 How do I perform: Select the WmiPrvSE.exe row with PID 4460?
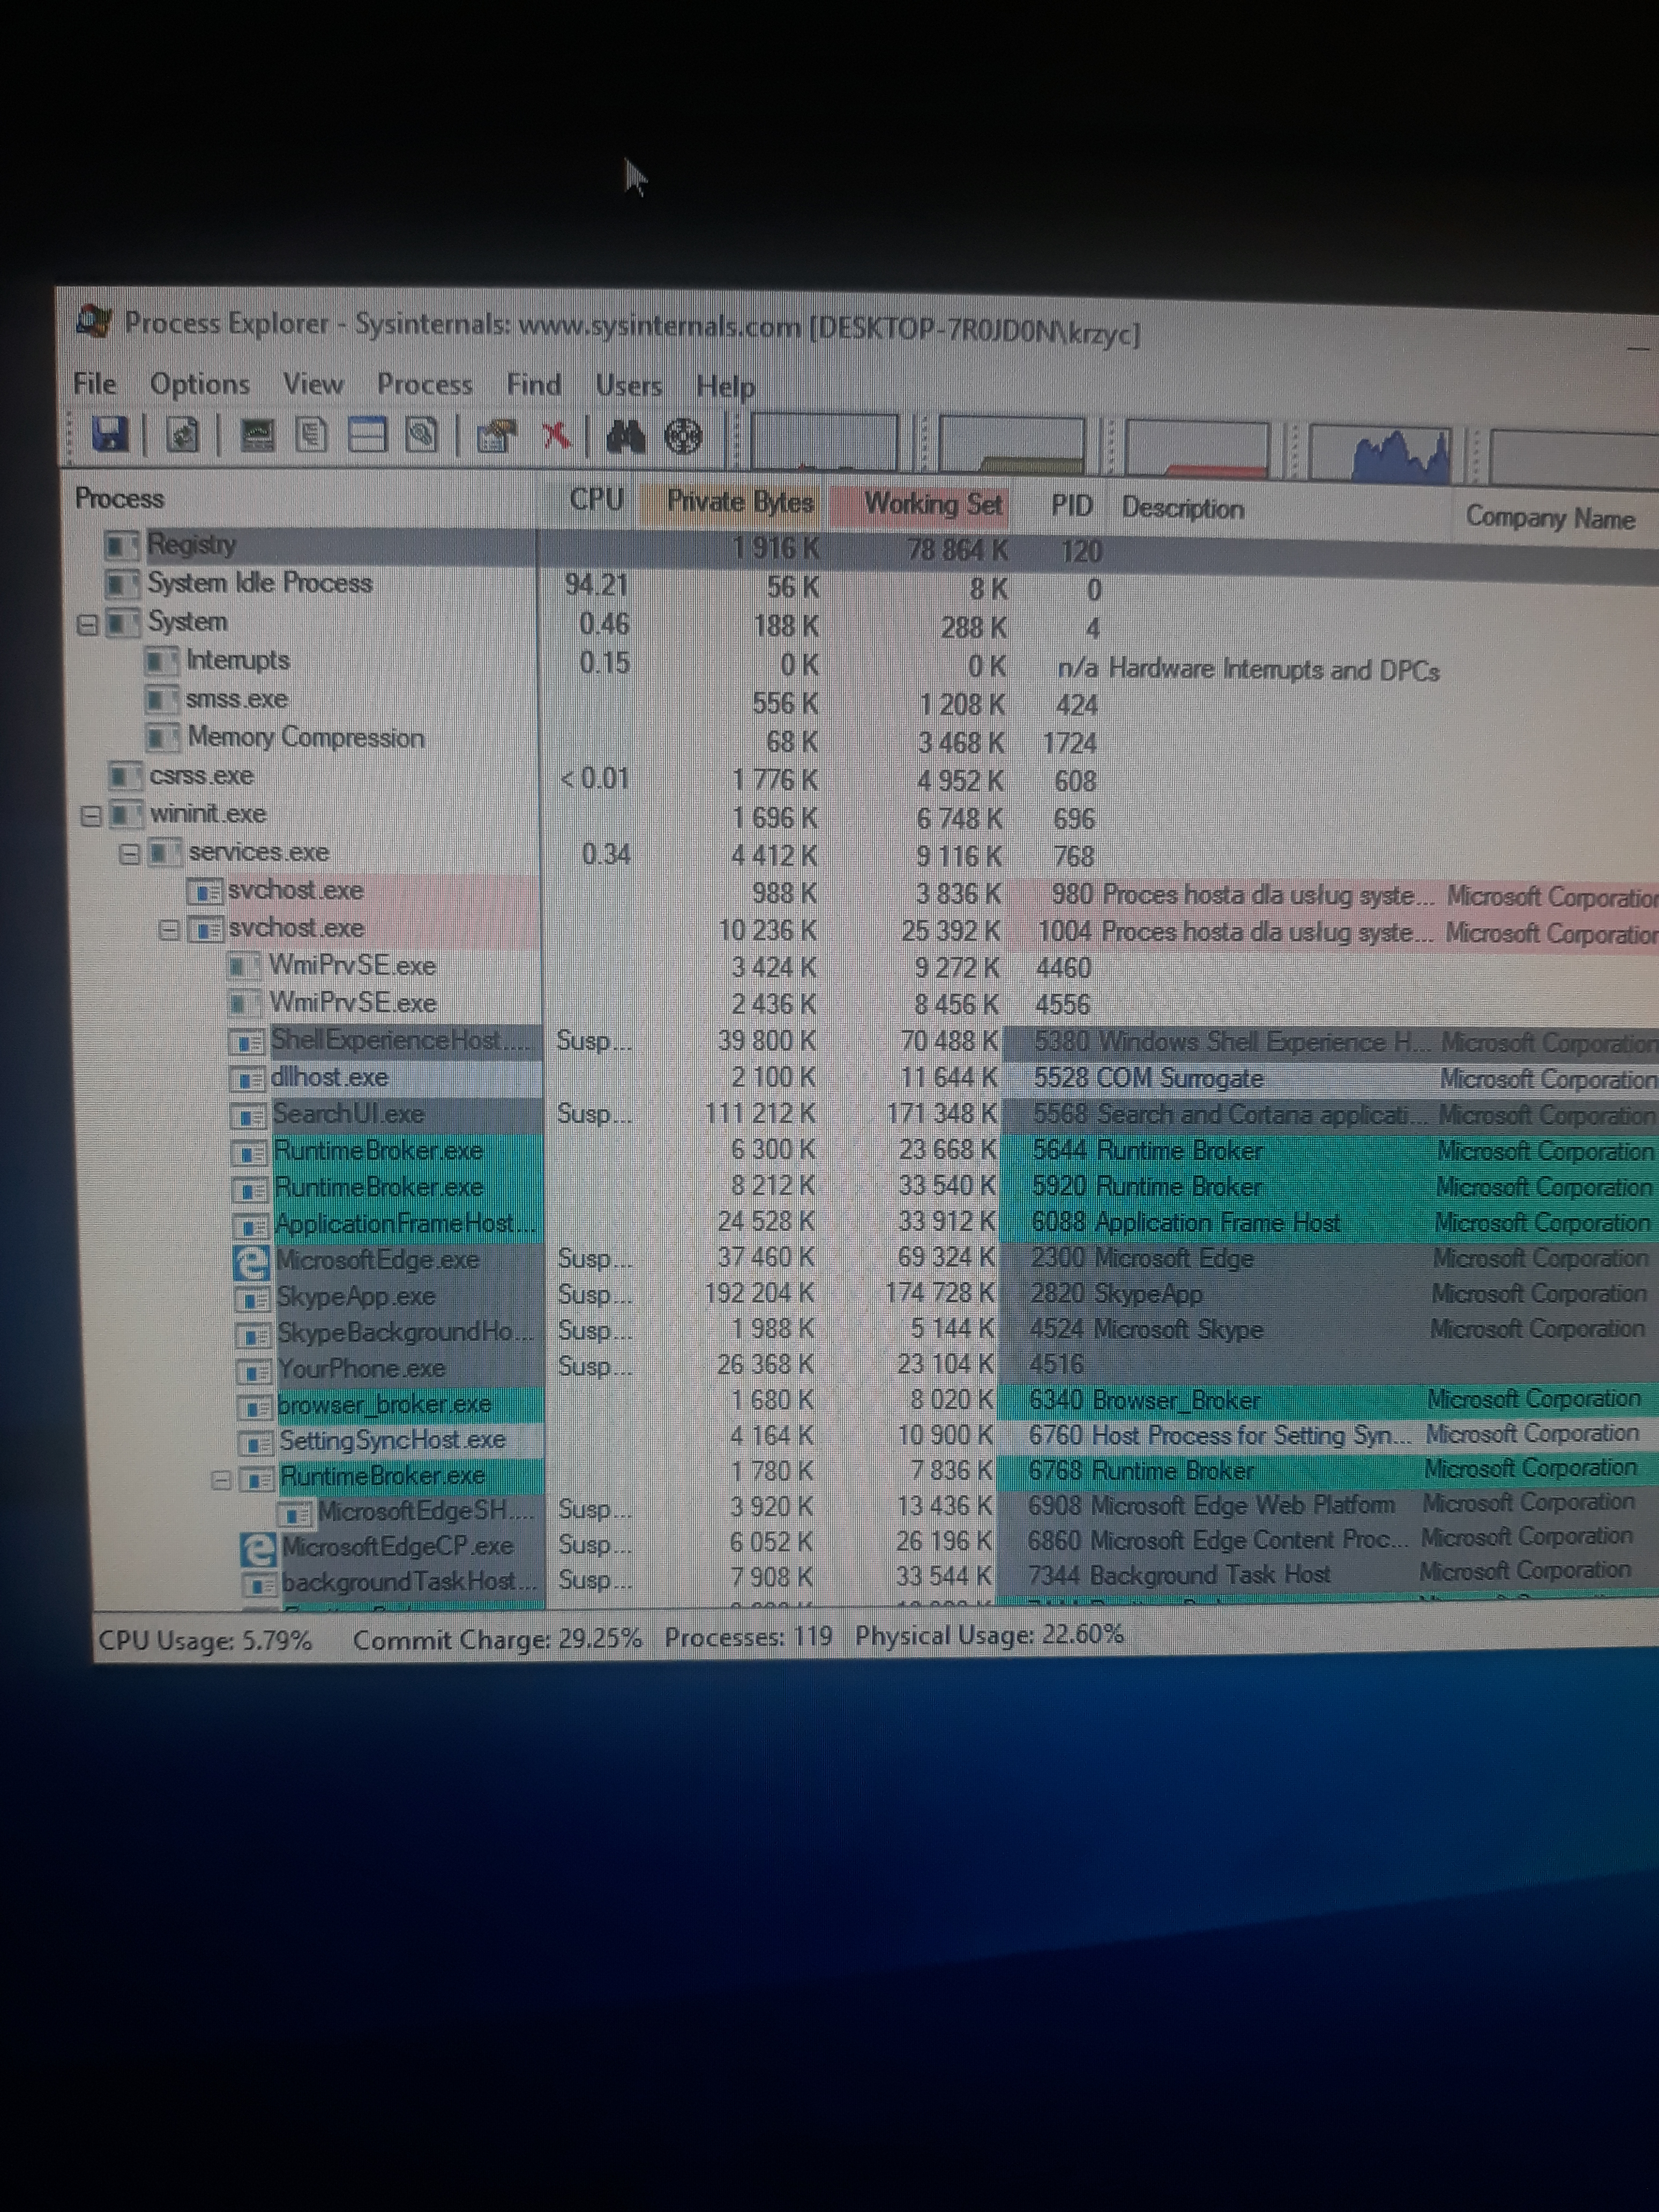(x=940, y=967)
